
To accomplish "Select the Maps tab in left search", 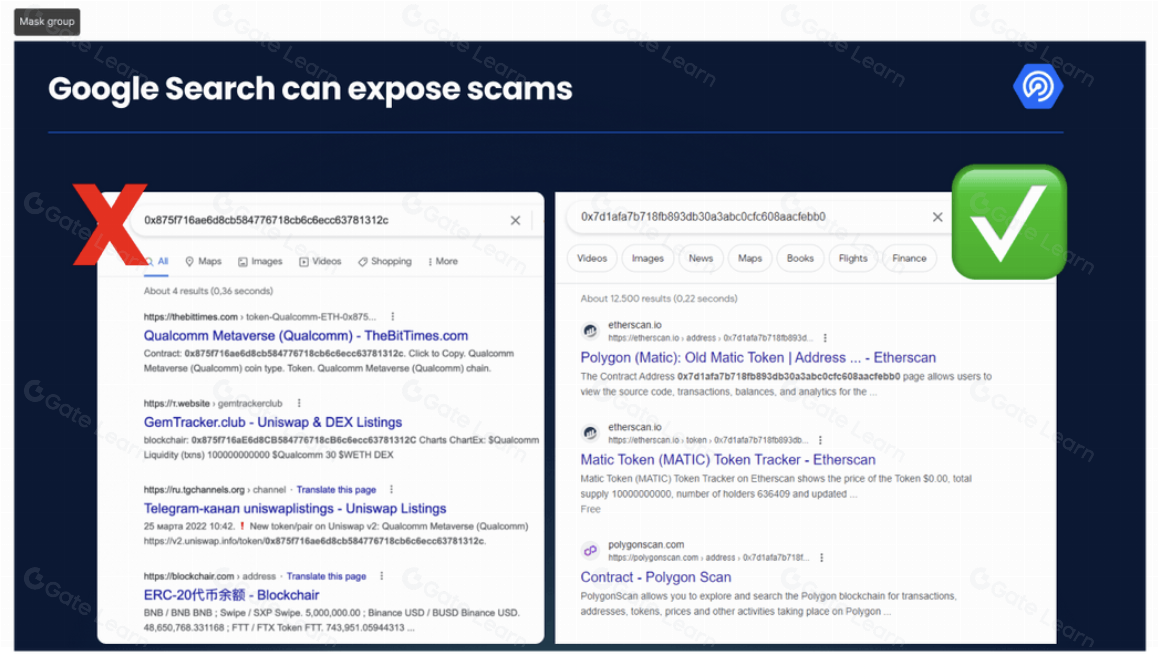I will 203,261.
